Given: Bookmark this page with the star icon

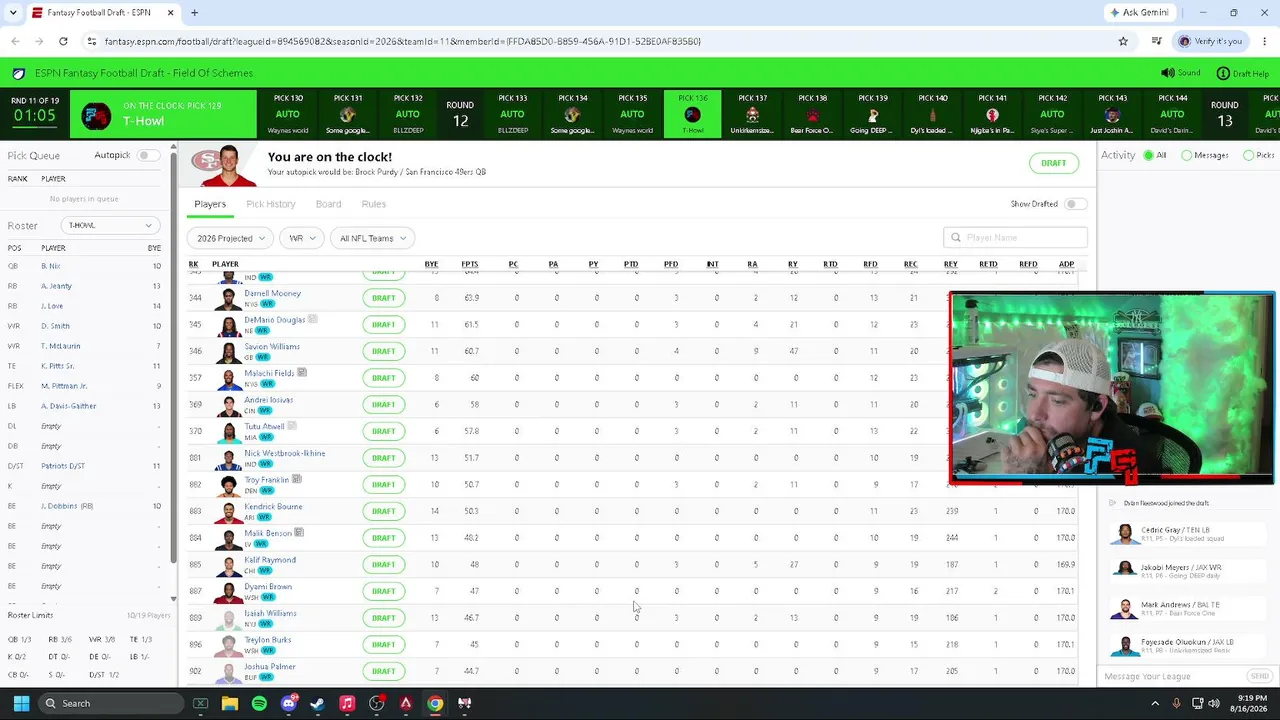Looking at the screenshot, I should [1123, 41].
